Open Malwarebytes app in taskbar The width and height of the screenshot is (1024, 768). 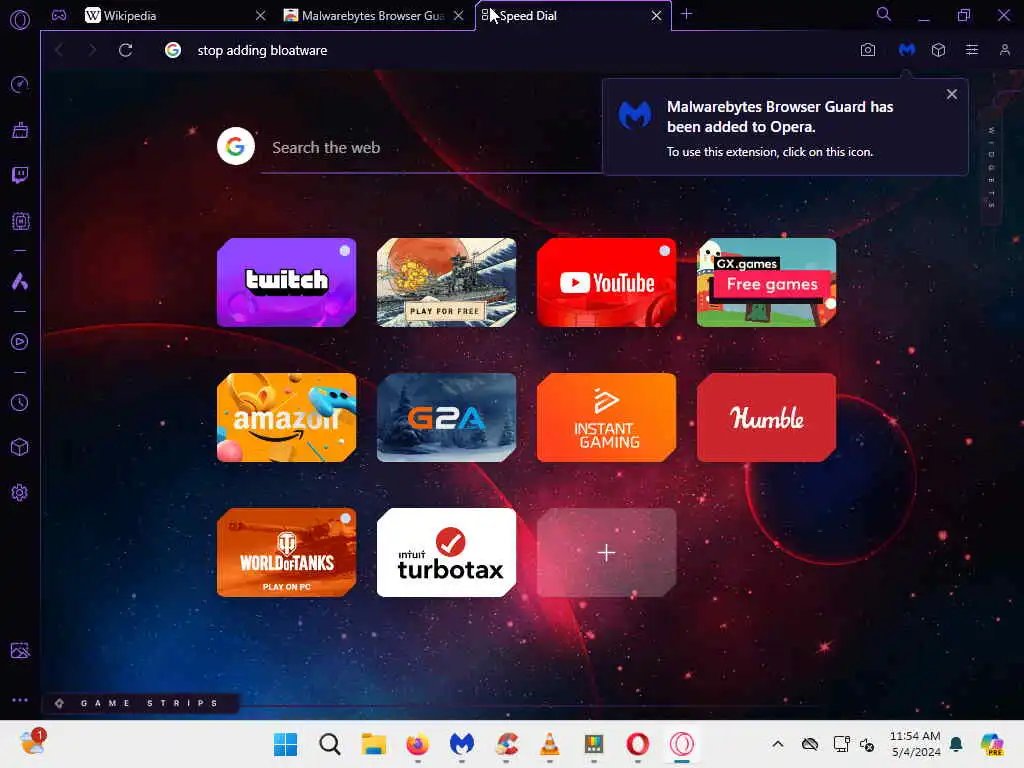tap(462, 744)
